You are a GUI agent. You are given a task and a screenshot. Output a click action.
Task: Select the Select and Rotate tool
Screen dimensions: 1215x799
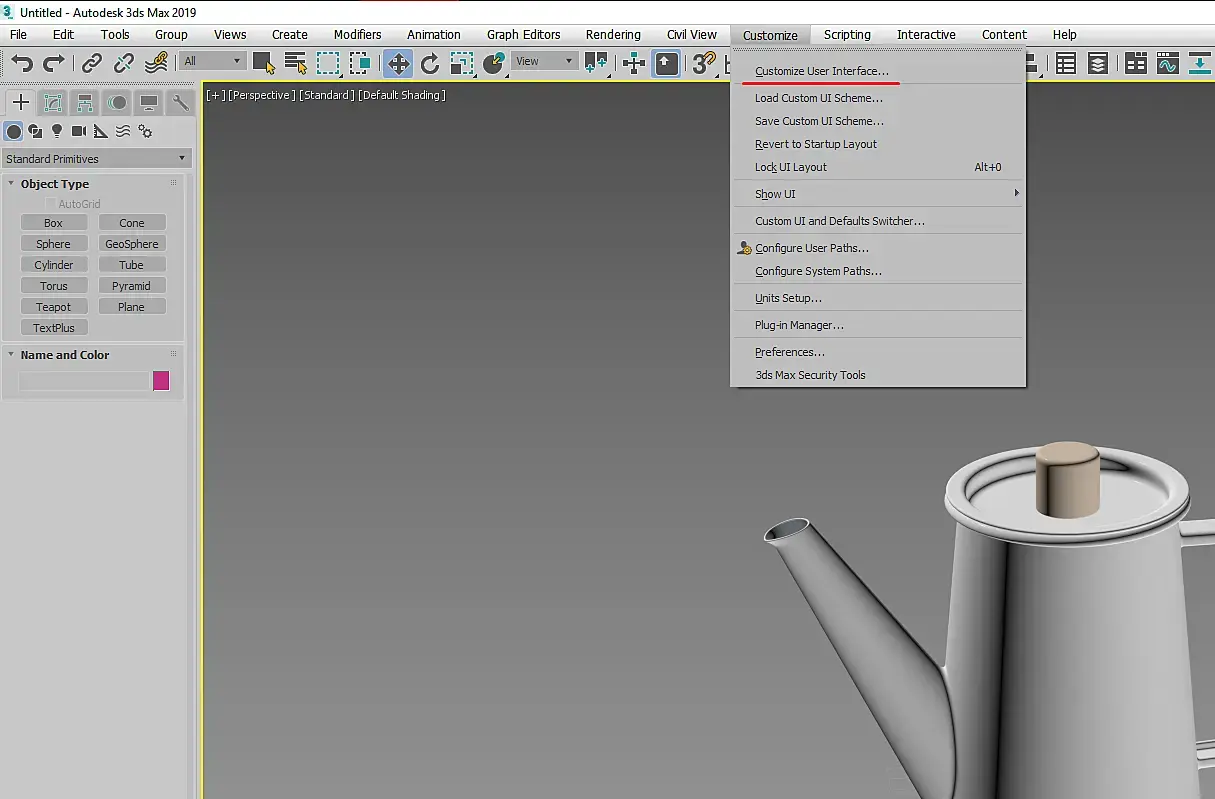click(x=430, y=64)
